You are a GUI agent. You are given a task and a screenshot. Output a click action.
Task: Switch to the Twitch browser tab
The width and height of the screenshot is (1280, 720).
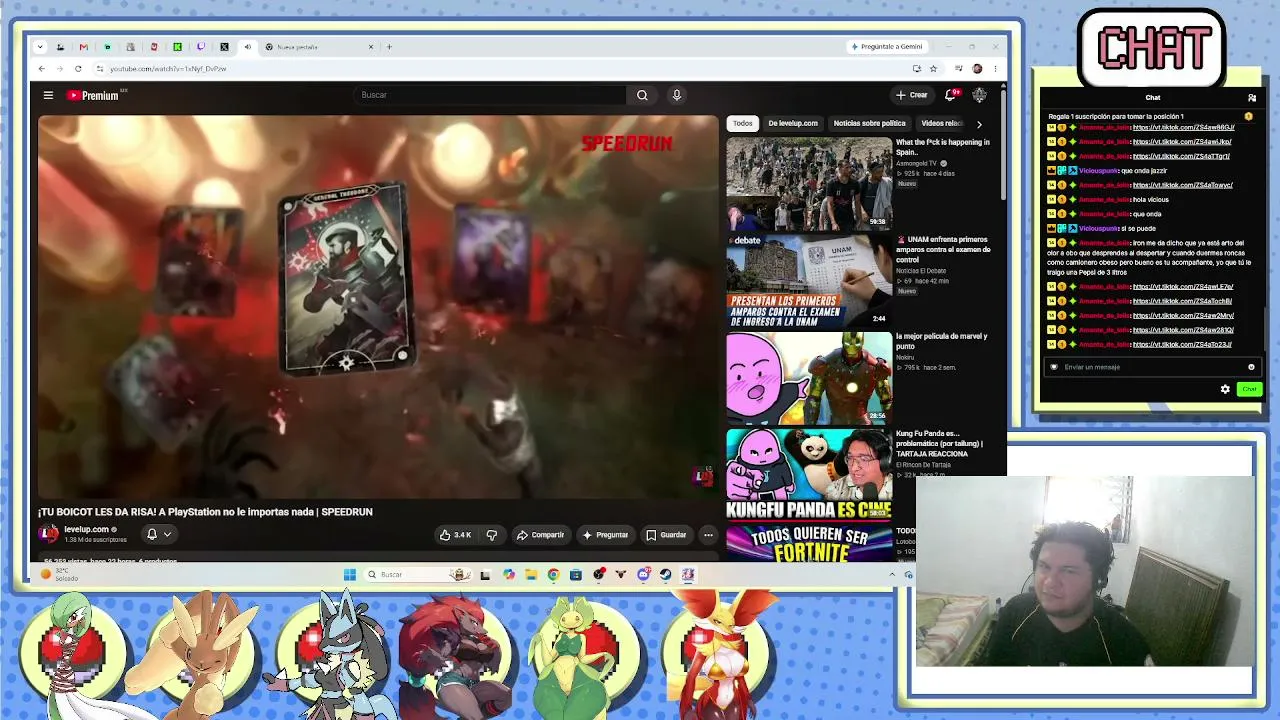[201, 47]
